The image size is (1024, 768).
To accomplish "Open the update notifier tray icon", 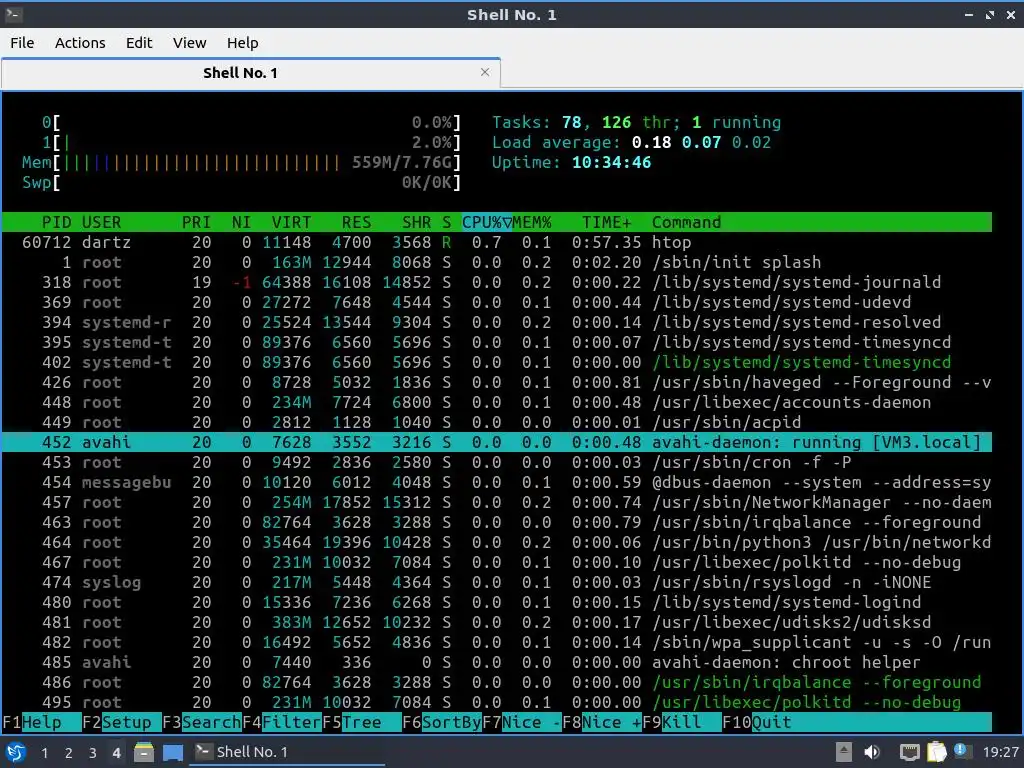I will pyautogui.click(x=962, y=751).
